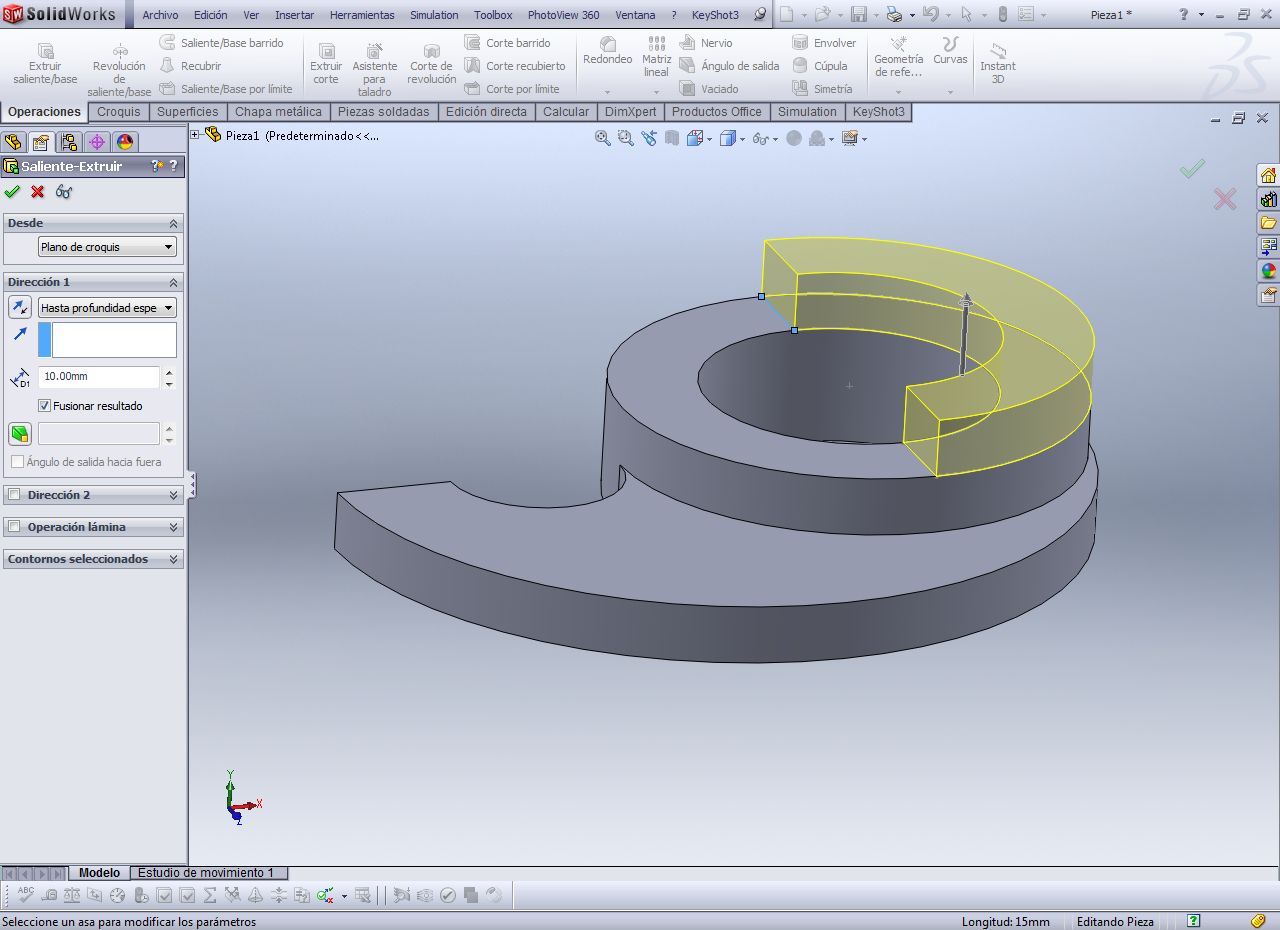The height and width of the screenshot is (930, 1280).
Task: Open Asistente para taladro
Action: (374, 70)
